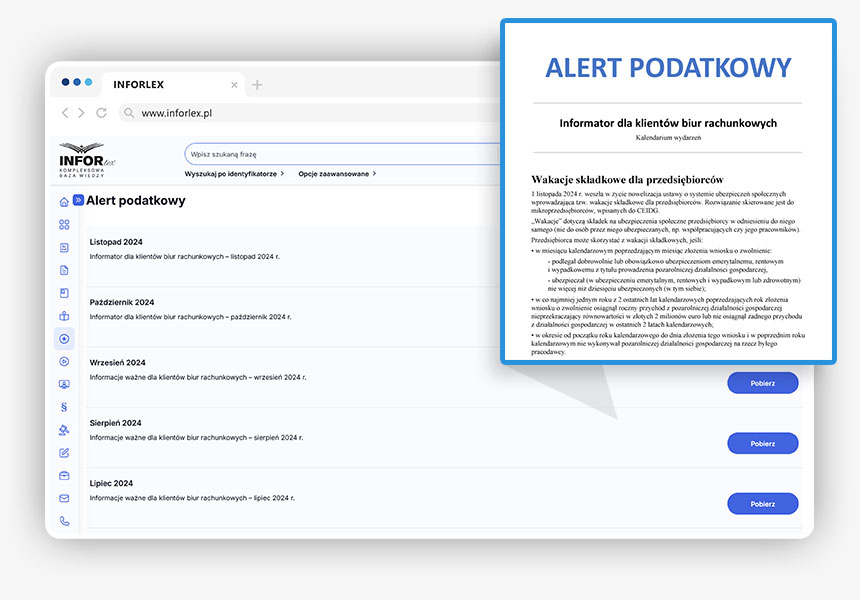860x600 pixels.
Task: Open the four-square dashboard icon in sidebar
Action: [64, 225]
